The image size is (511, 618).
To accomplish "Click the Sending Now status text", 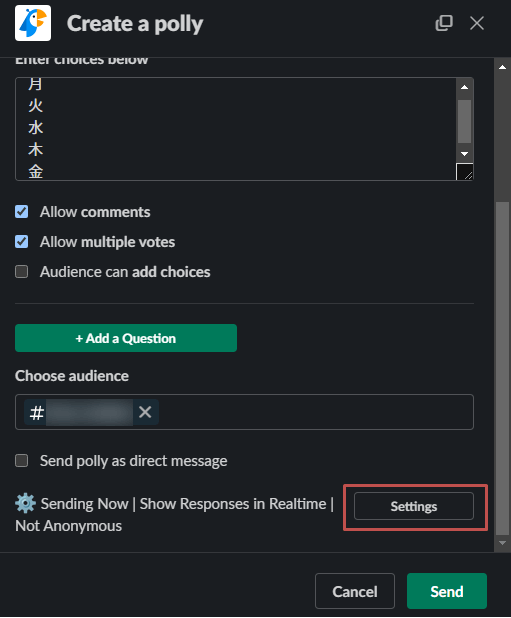I will click(85, 504).
